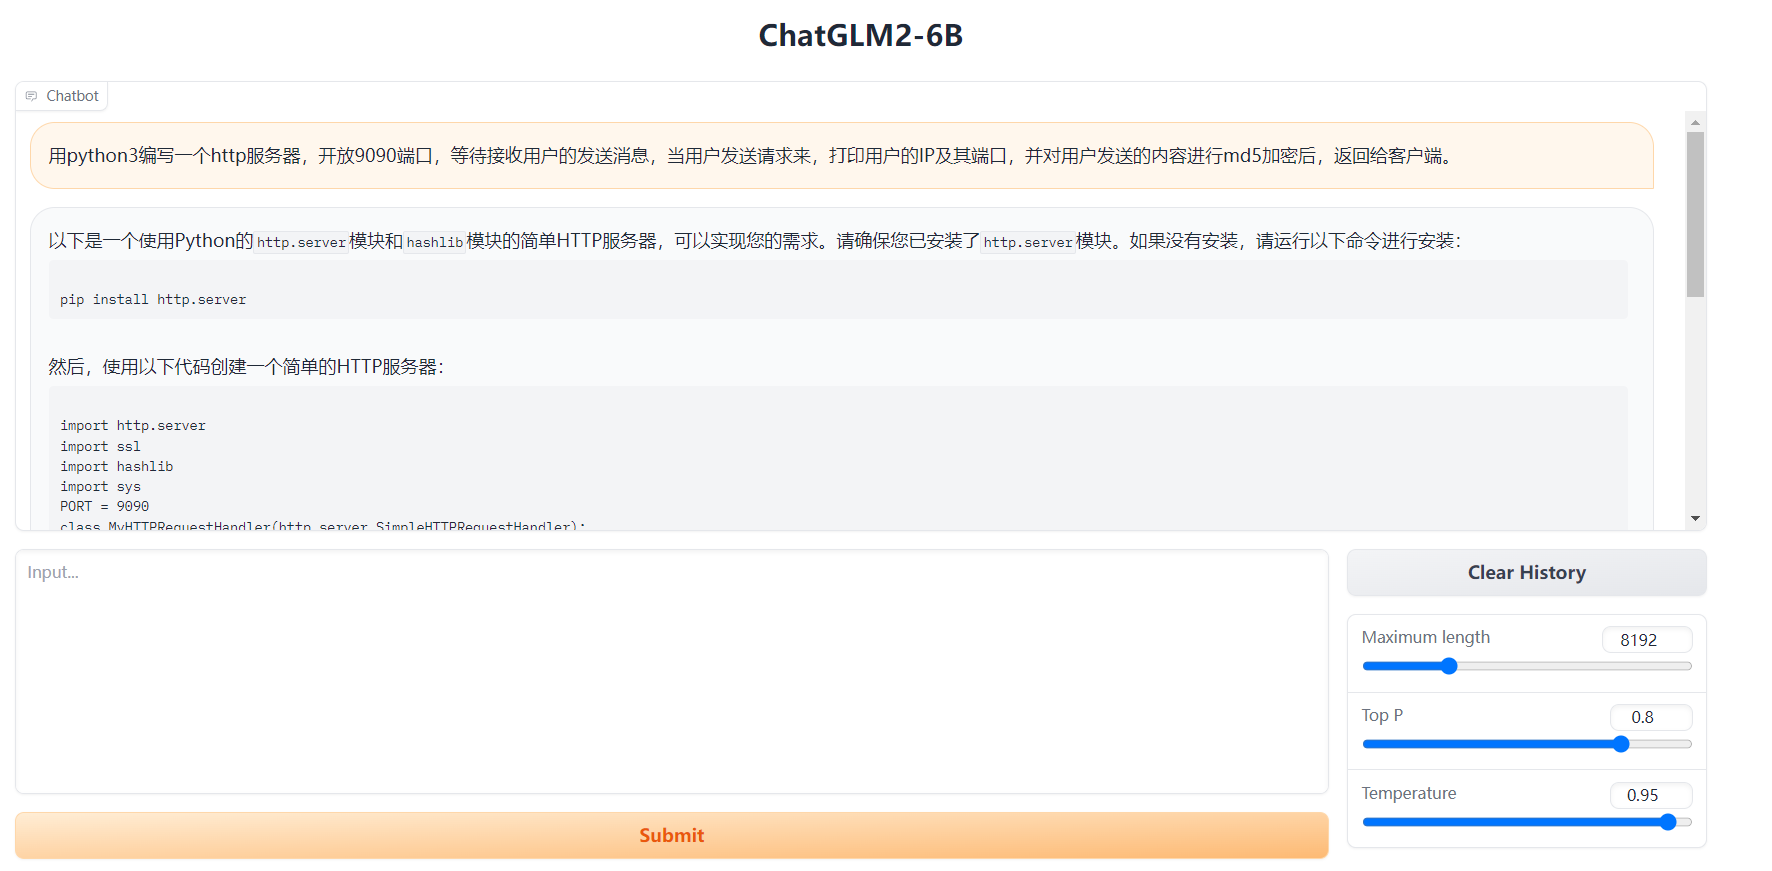Click the chatbot scrollbar down arrow
This screenshot has width=1772, height=871.
[x=1695, y=518]
